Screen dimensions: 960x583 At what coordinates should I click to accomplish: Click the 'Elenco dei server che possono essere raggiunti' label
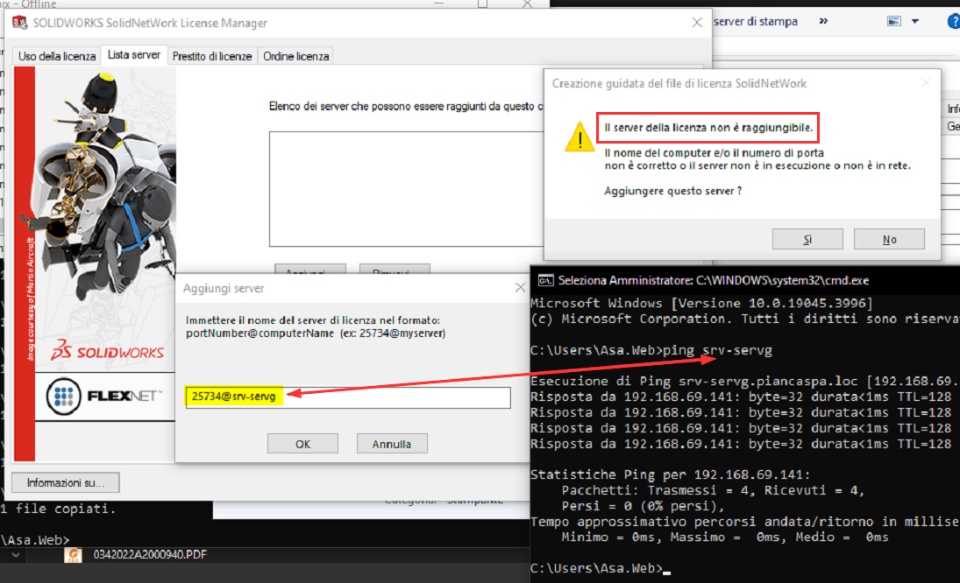tap(406, 107)
